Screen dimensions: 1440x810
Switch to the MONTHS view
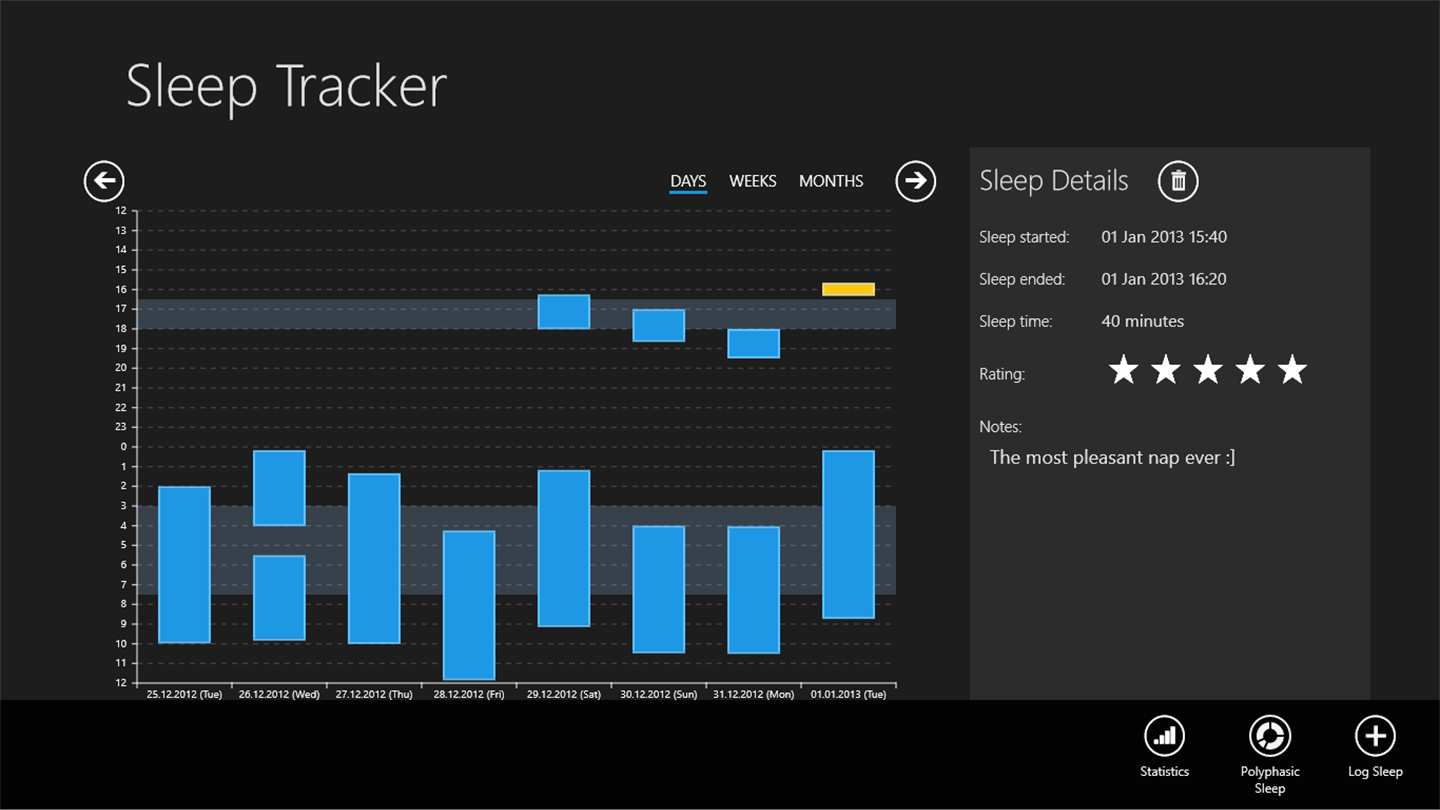[831, 181]
